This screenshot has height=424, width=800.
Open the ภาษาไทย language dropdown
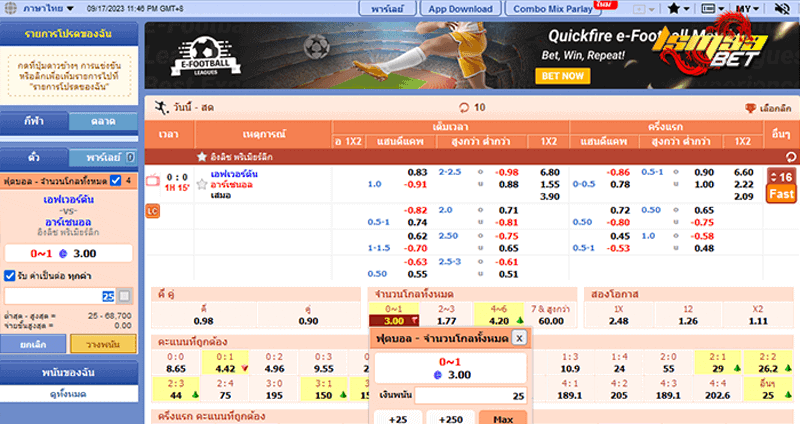coord(48,8)
